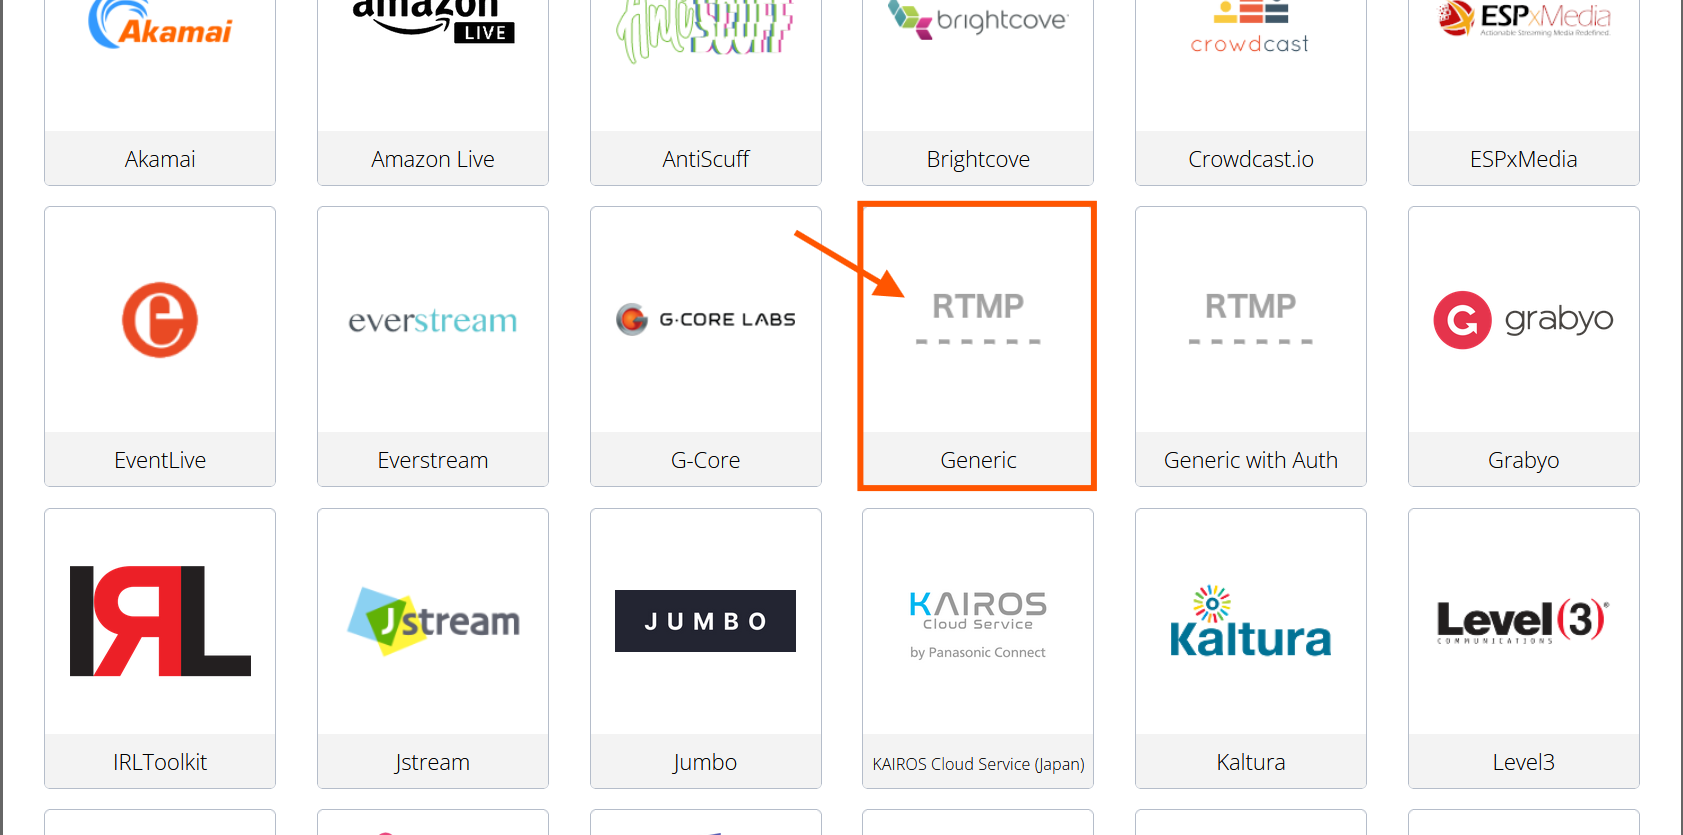Select the ESPxMedia logo

[1524, 19]
